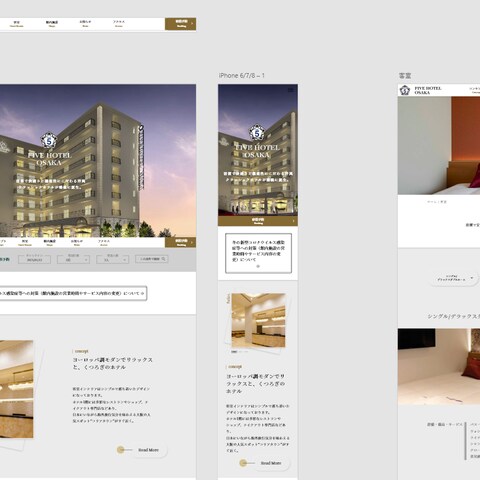This screenshot has height=480, width=480.
Task: Select the シングル/デラックス room heading
Action: pyautogui.click(x=454, y=316)
